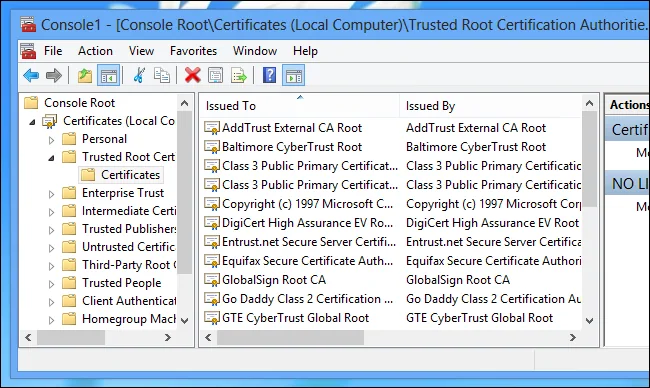Select Enterprise Trust folder label

tap(123, 193)
